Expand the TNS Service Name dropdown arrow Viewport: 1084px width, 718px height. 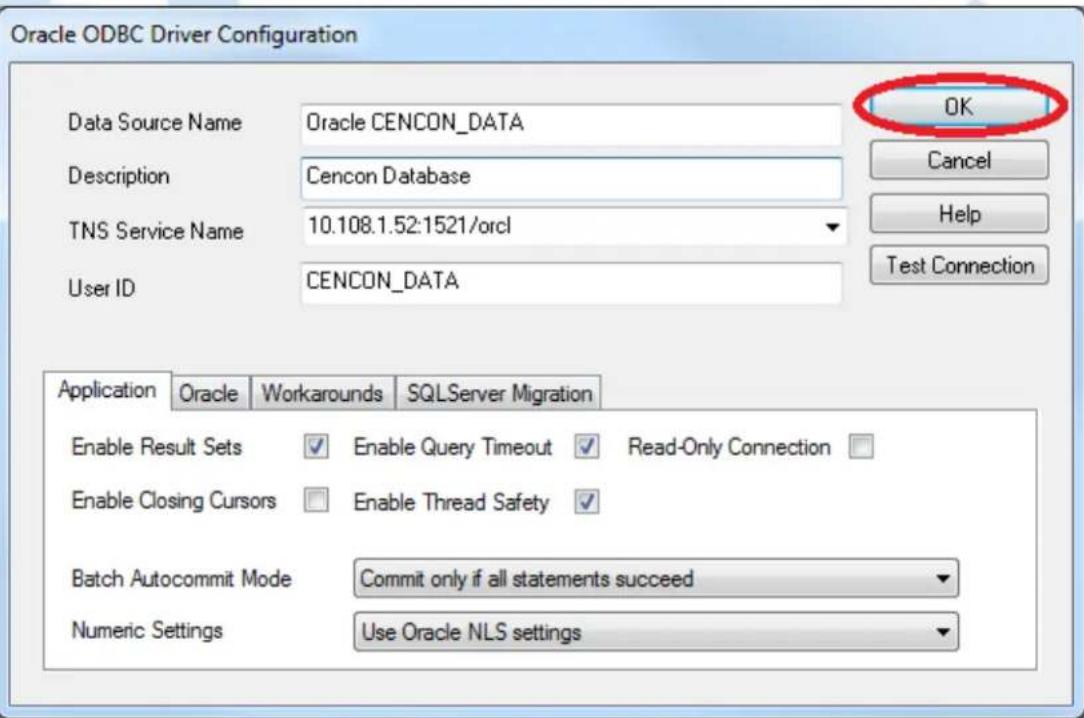[832, 227]
